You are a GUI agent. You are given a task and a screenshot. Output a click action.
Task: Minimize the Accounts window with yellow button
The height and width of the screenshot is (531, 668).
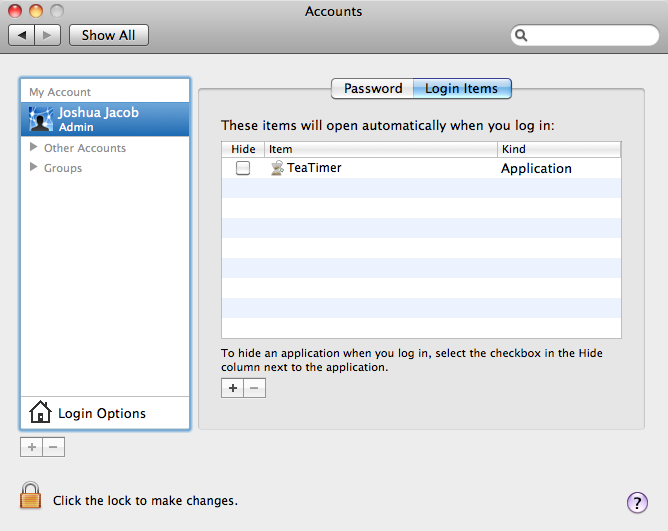(36, 11)
